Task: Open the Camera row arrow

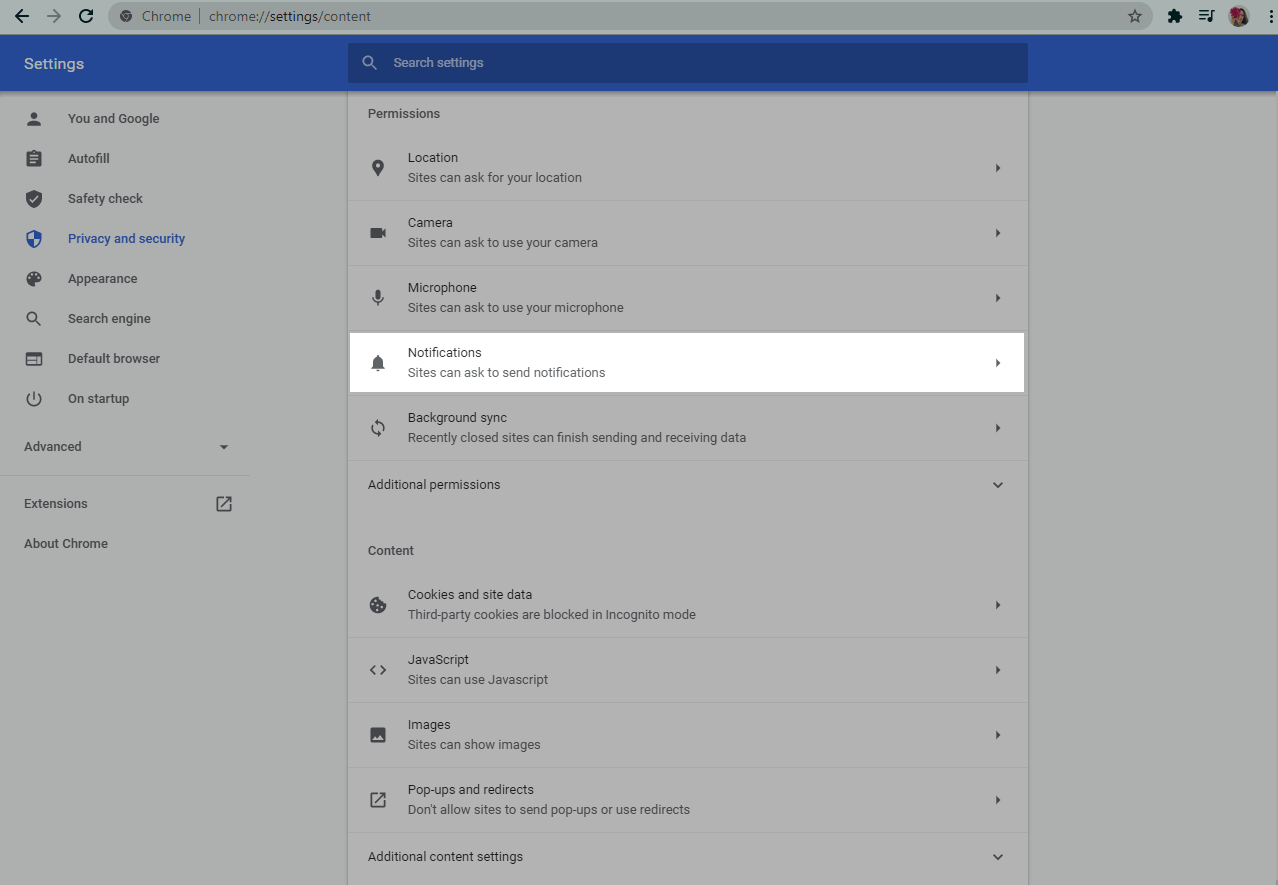Action: coord(997,233)
